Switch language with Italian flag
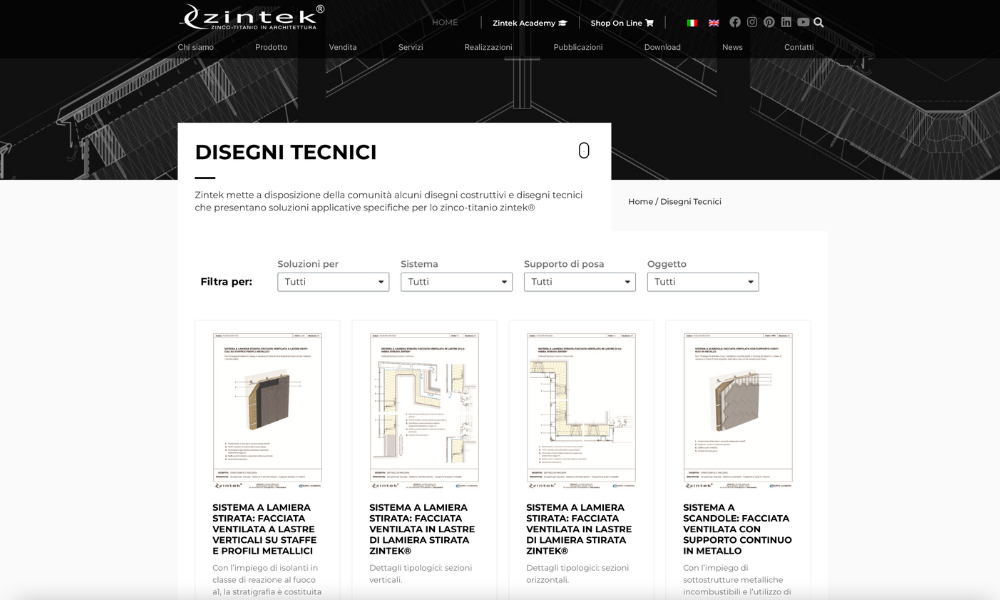1000x600 pixels. tap(692, 23)
